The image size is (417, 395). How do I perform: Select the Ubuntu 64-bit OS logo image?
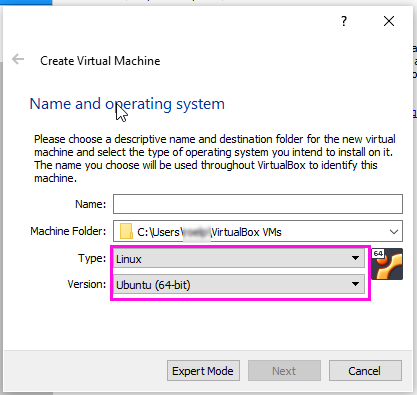pos(387,264)
